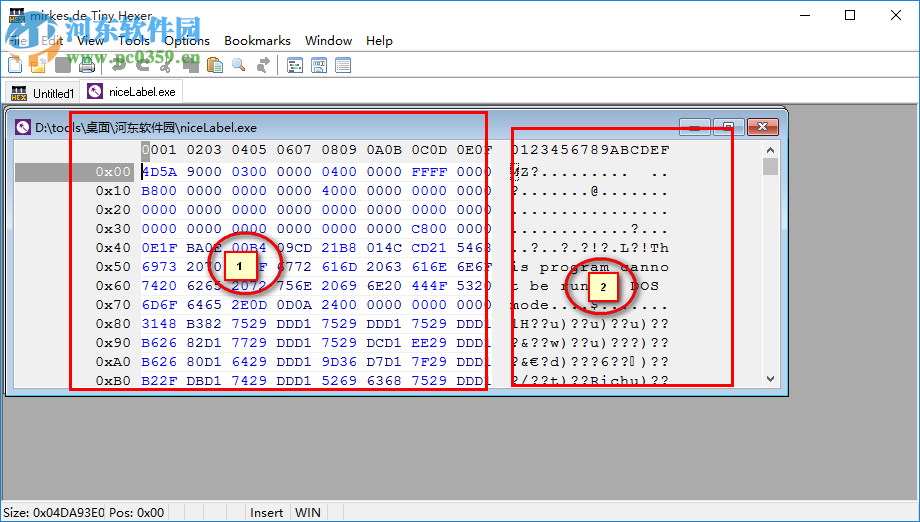Click hex value 9000 in first row
Viewport: 920px width, 522px height.
point(204,172)
